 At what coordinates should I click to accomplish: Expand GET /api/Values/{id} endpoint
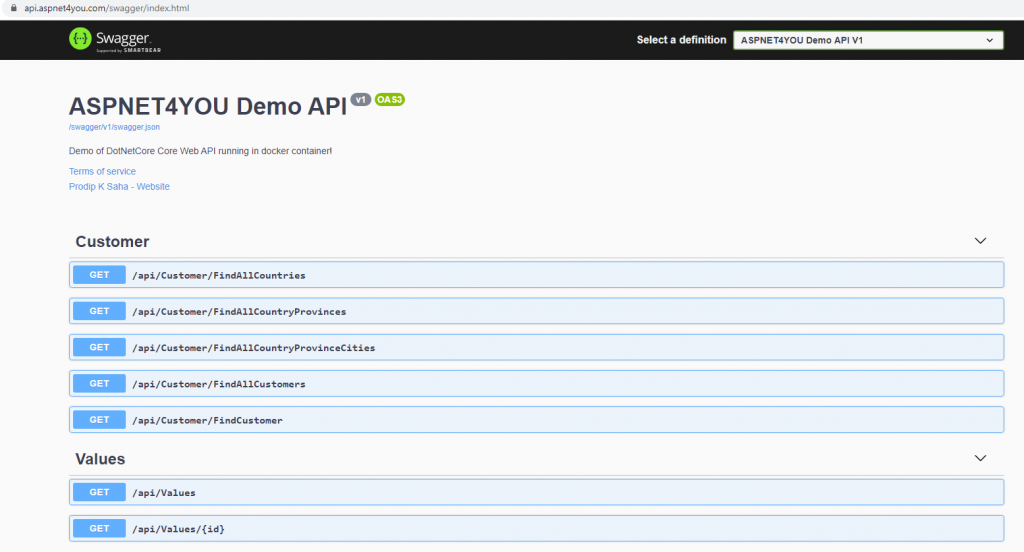coord(536,528)
